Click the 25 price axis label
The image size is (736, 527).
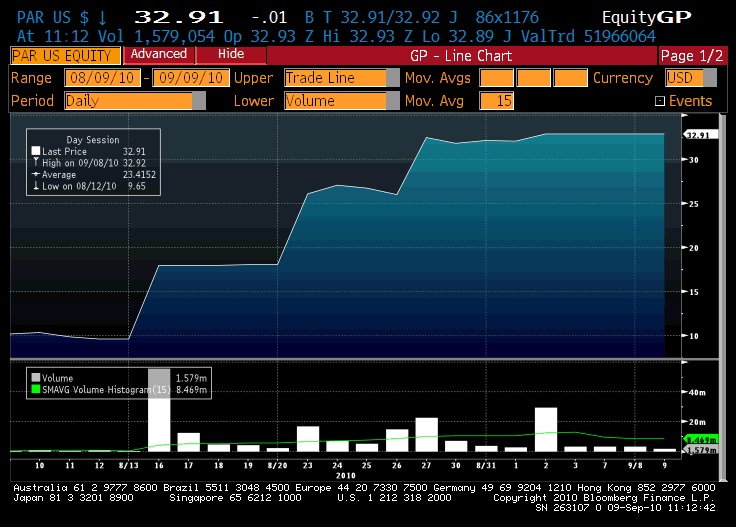(694, 204)
